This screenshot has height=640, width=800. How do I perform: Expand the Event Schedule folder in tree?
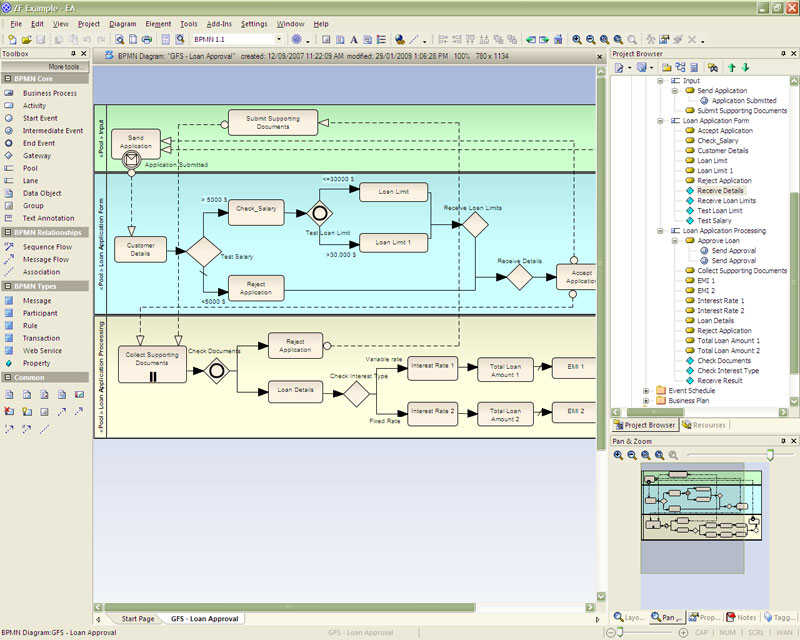click(646, 390)
